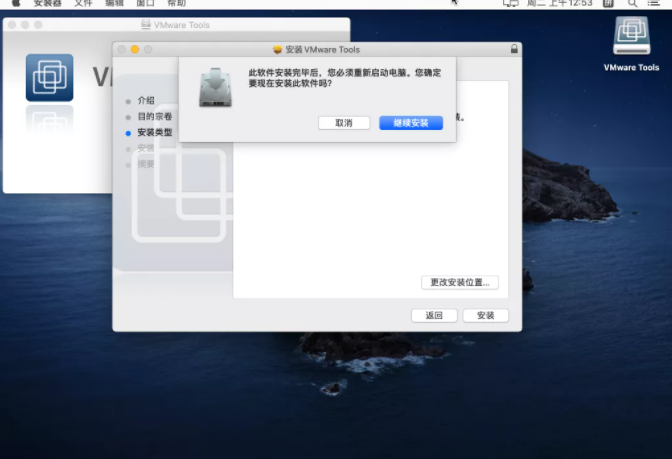The width and height of the screenshot is (672, 459).
Task: Open the 编辑 menu
Action: click(x=114, y=3)
